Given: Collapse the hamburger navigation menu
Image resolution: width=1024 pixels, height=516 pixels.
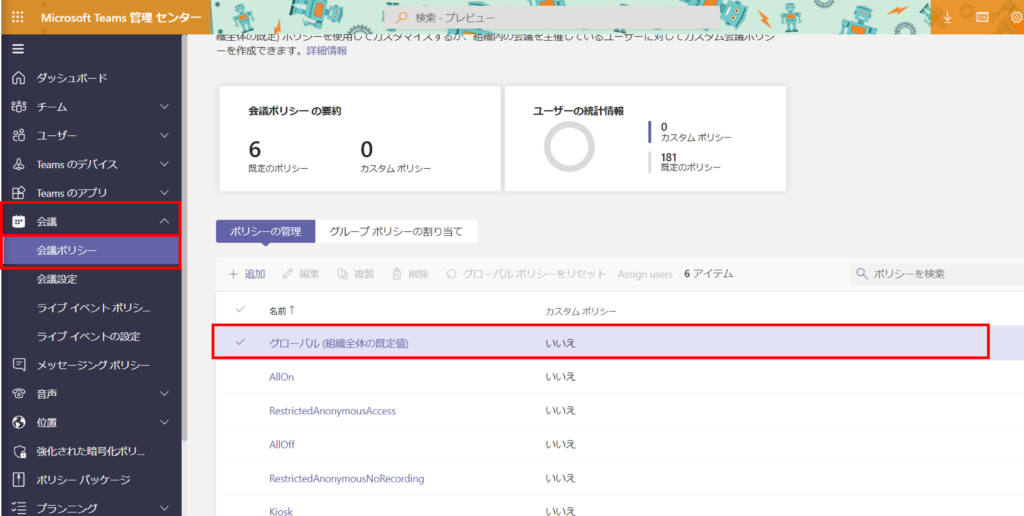Looking at the screenshot, I should pos(18,49).
